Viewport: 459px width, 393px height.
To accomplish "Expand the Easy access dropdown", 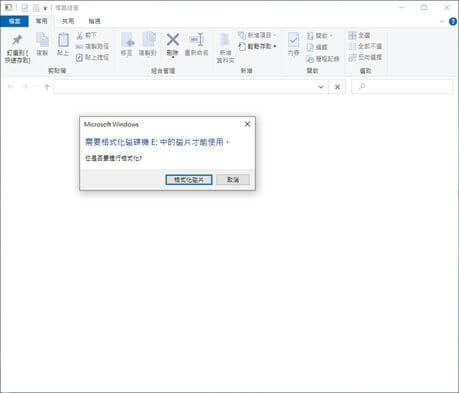I will (x=275, y=46).
